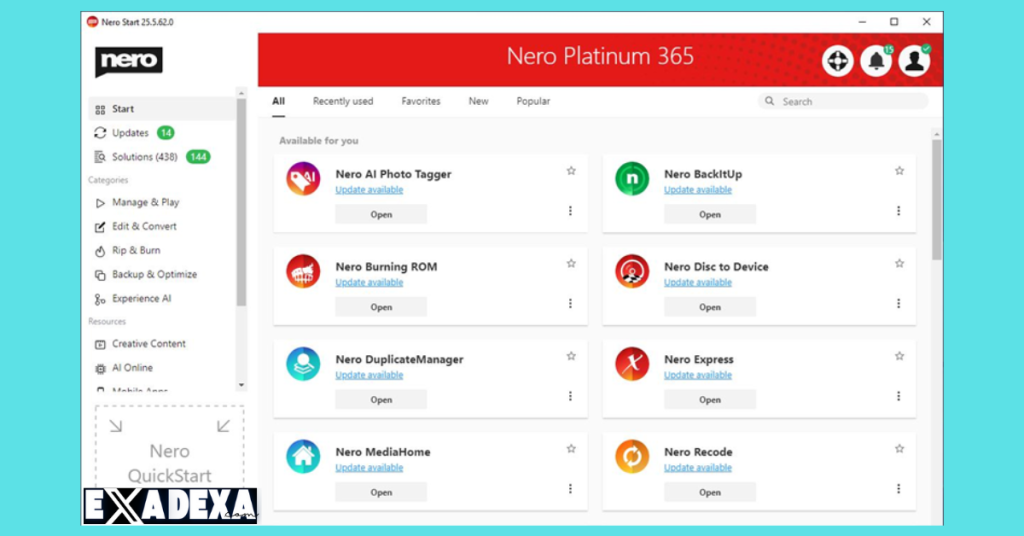The image size is (1024, 536).
Task: Click the Nero Burning ROM app icon
Action: tap(303, 272)
